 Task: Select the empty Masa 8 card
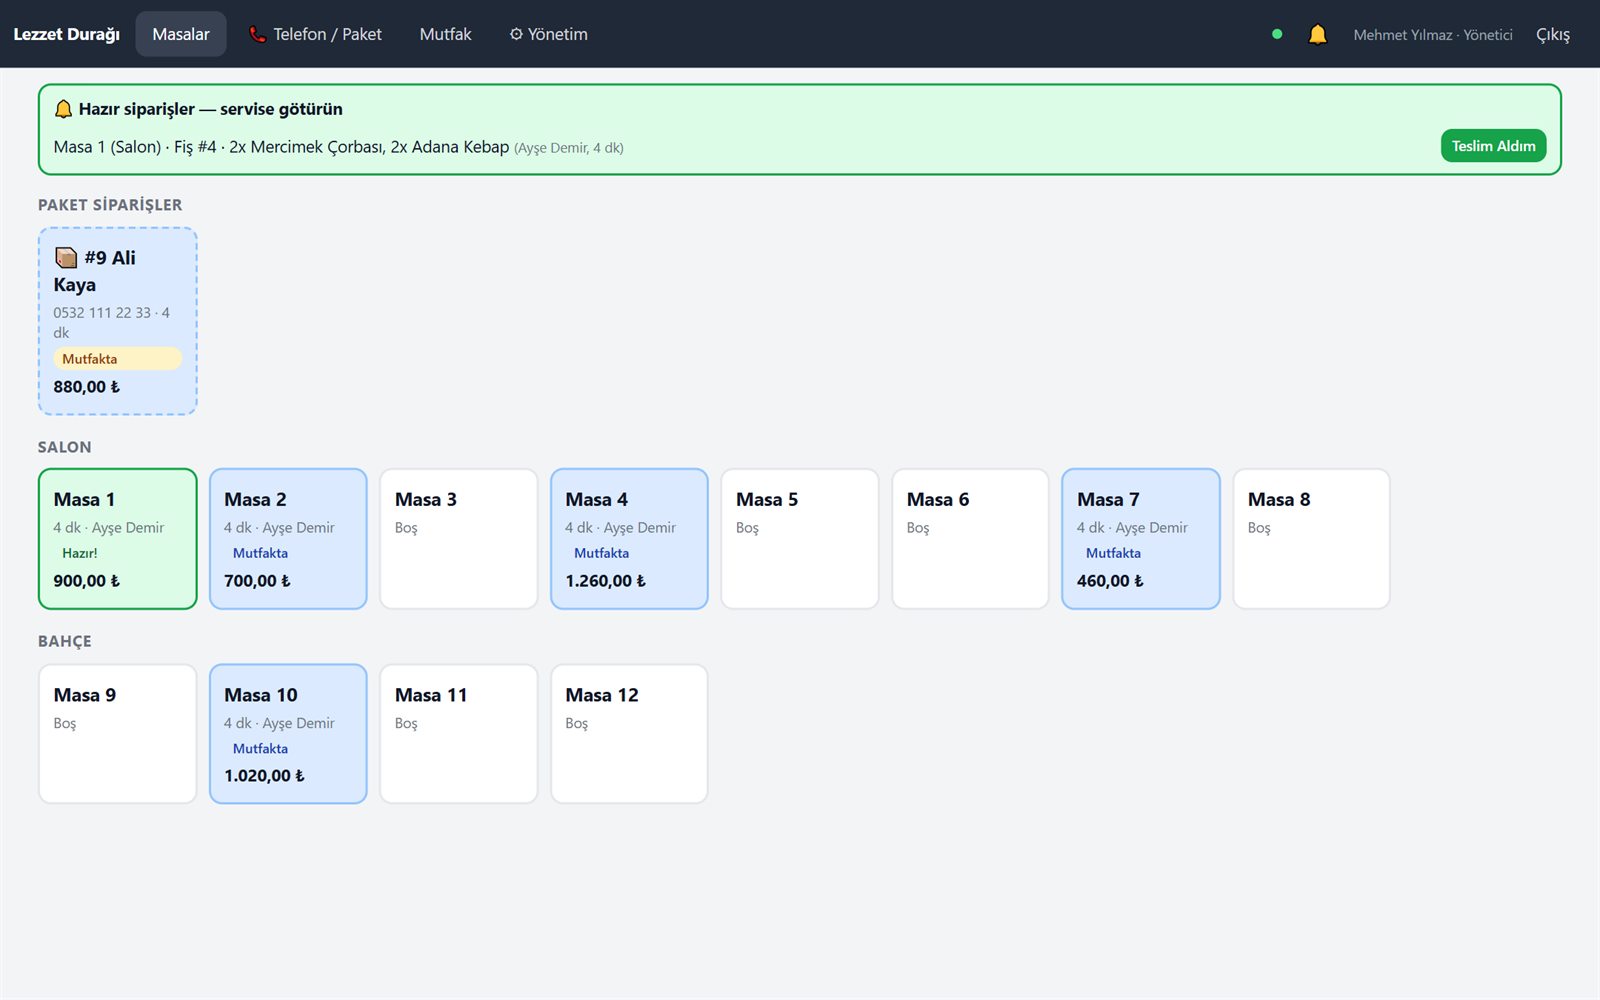(1312, 539)
